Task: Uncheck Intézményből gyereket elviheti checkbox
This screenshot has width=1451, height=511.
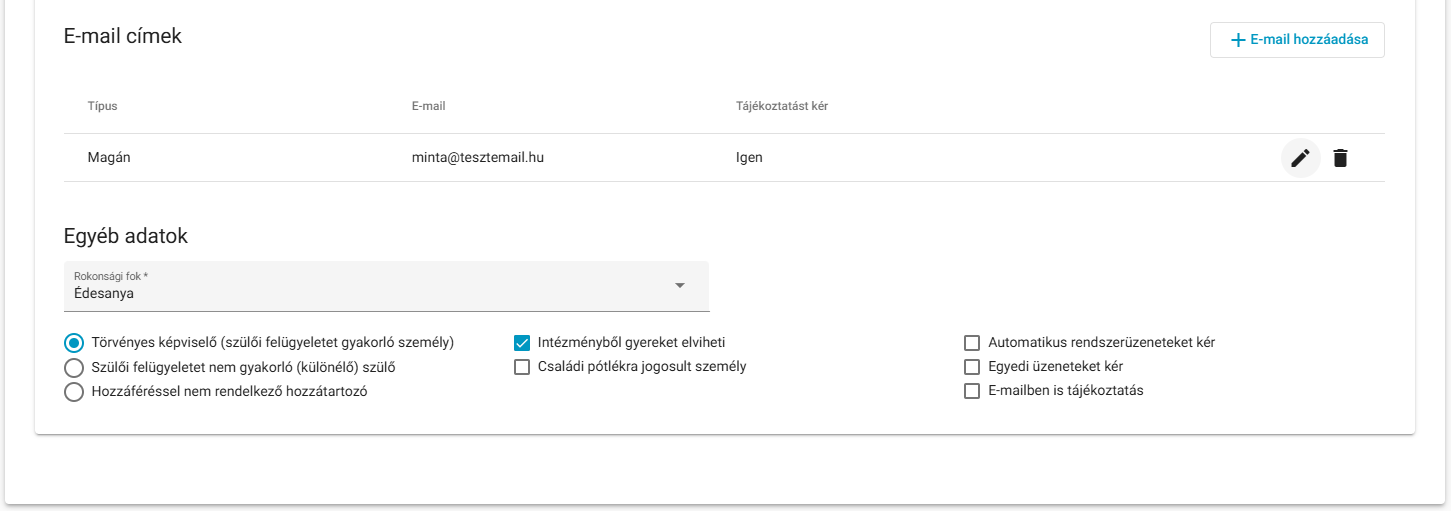Action: 522,342
